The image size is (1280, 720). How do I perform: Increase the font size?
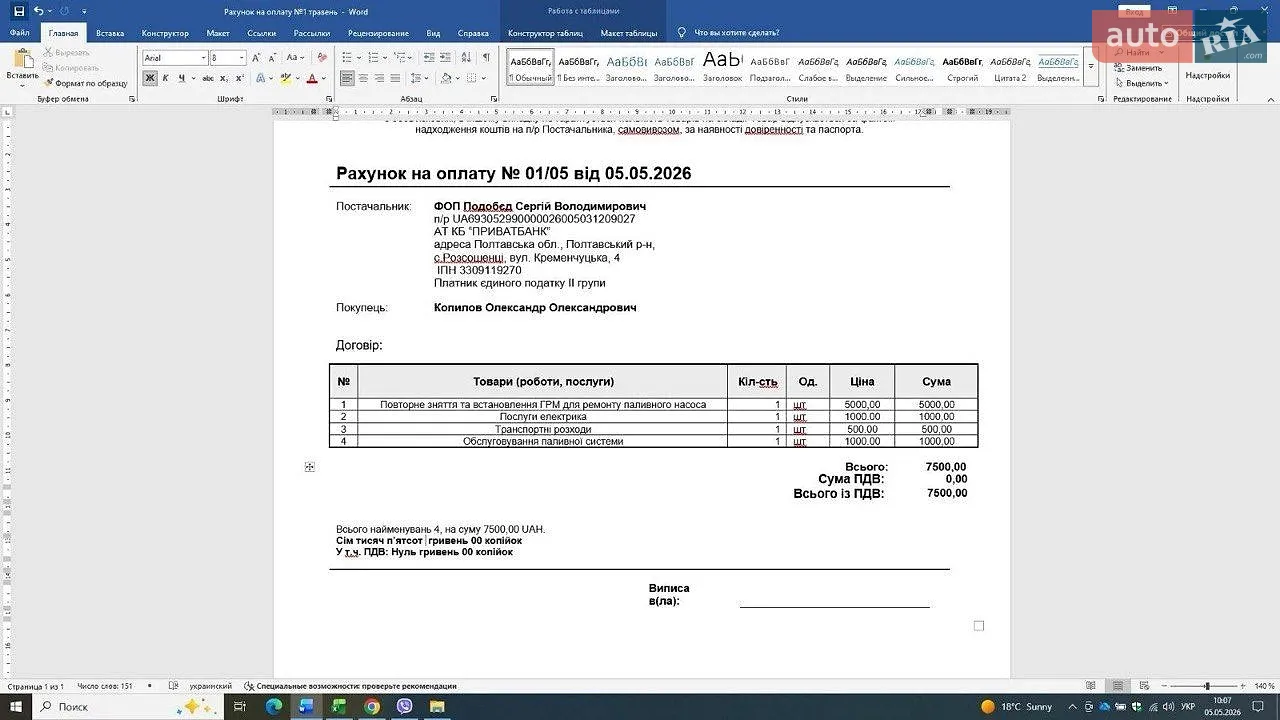click(256, 58)
